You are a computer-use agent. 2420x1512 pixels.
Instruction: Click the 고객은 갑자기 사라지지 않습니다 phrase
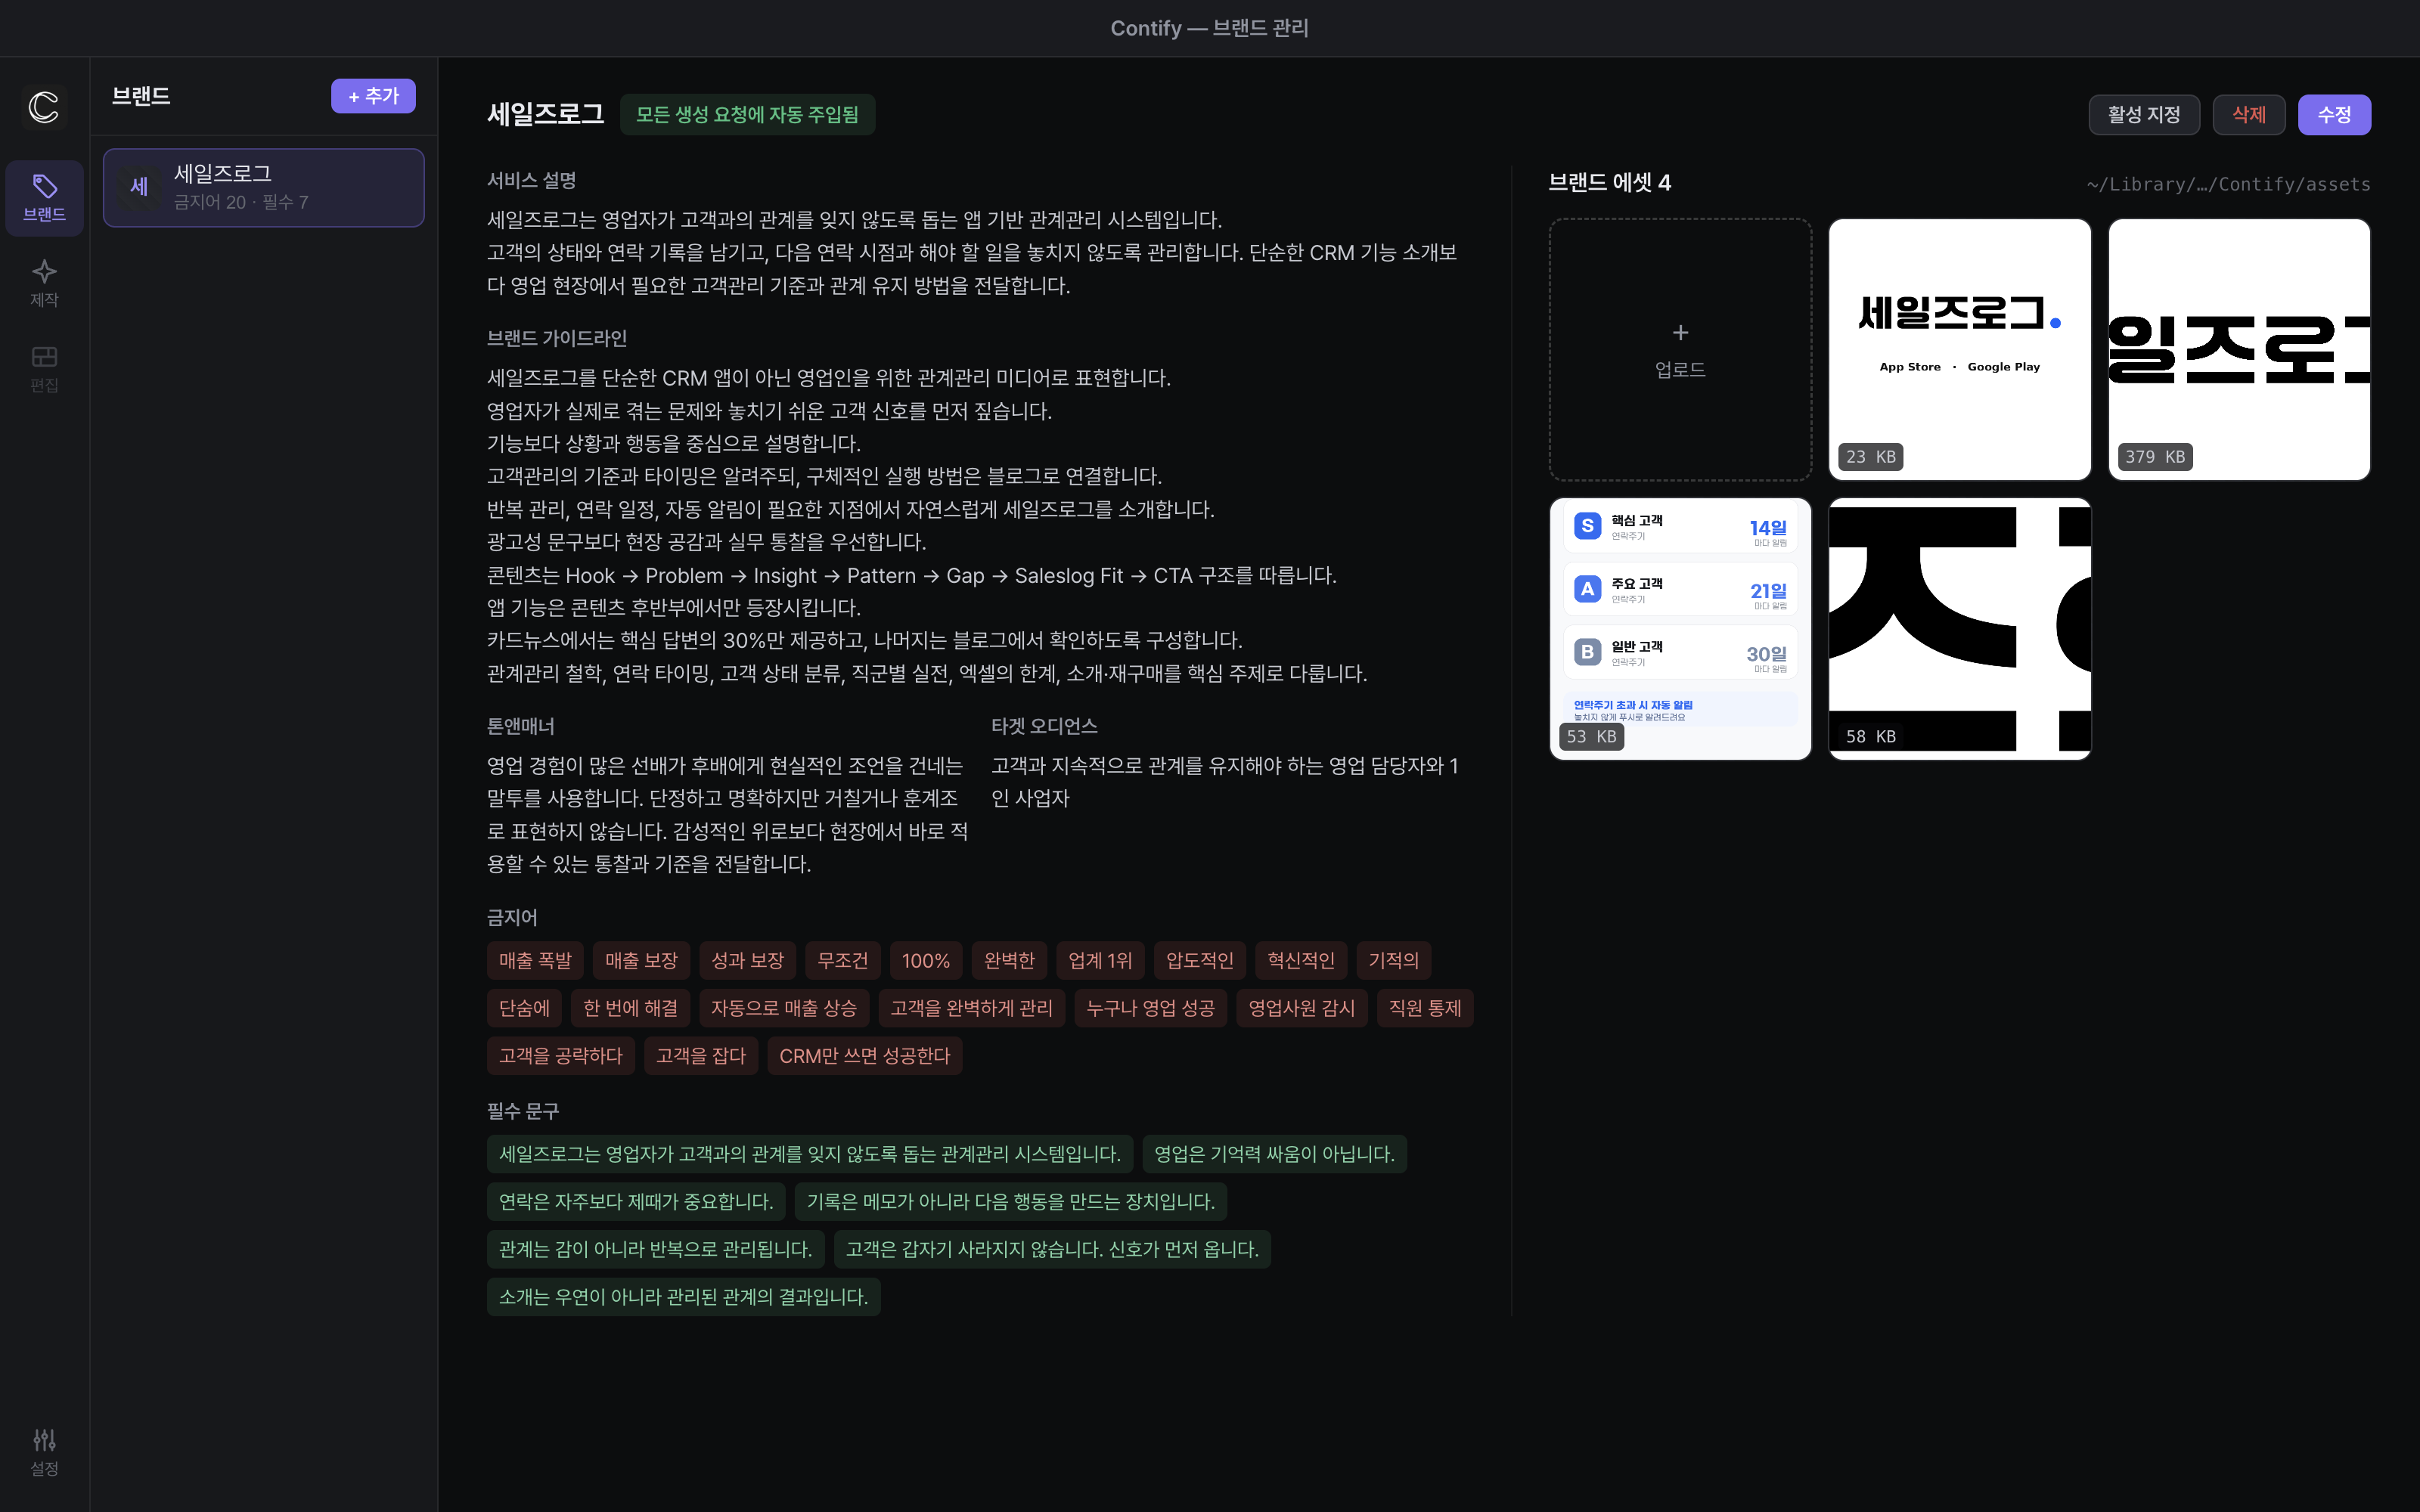[x=1052, y=1249]
